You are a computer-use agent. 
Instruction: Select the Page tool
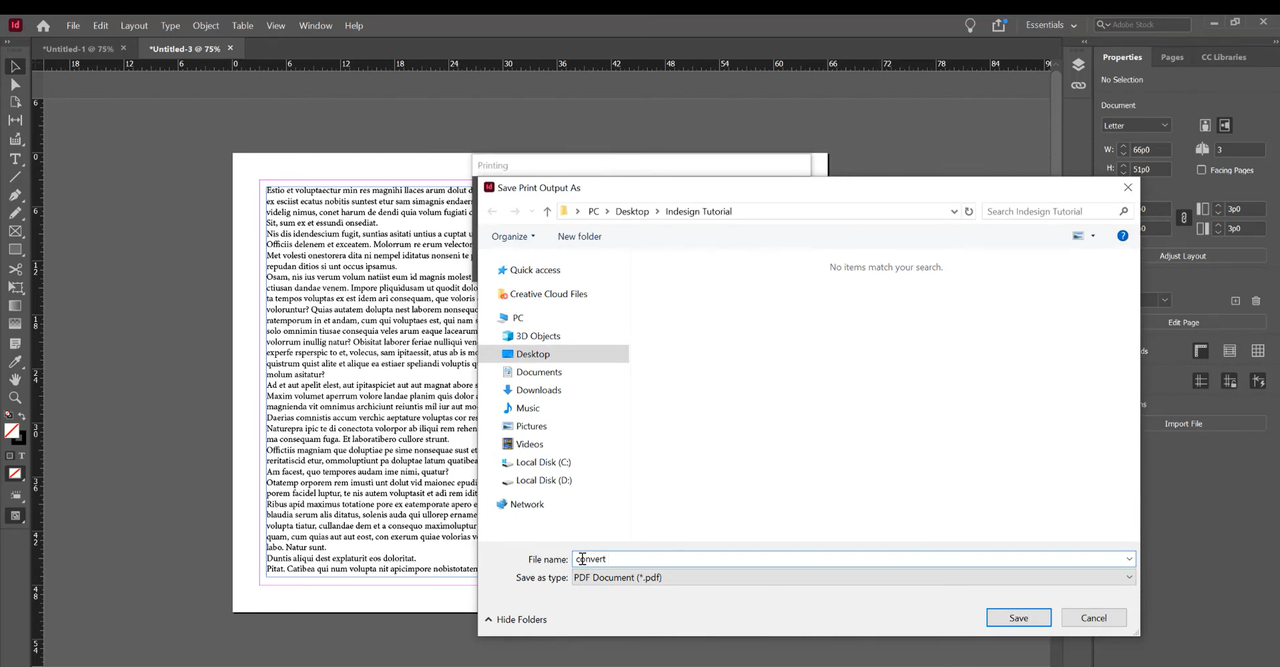click(15, 102)
